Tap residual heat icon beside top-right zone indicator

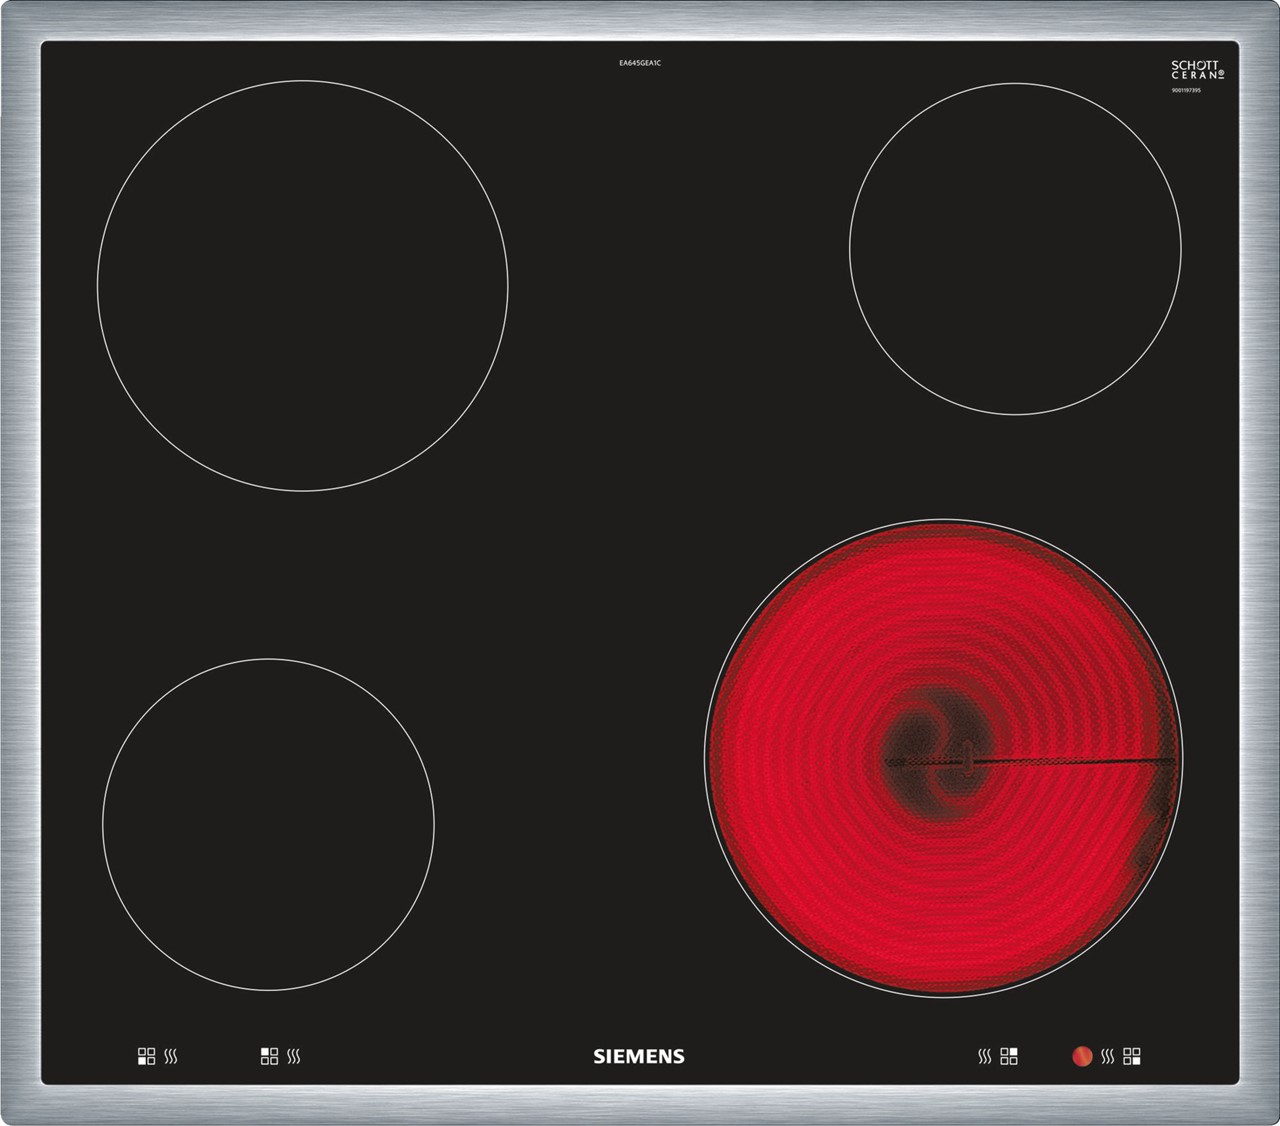coord(985,1056)
